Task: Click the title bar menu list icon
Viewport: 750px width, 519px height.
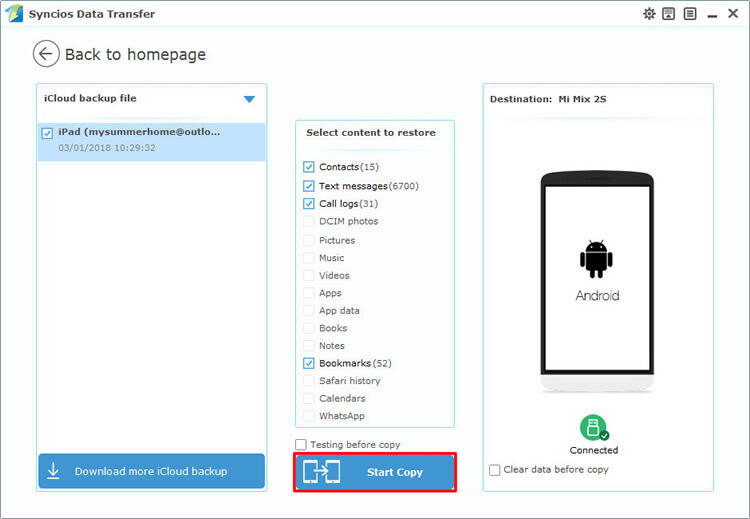Action: click(689, 14)
